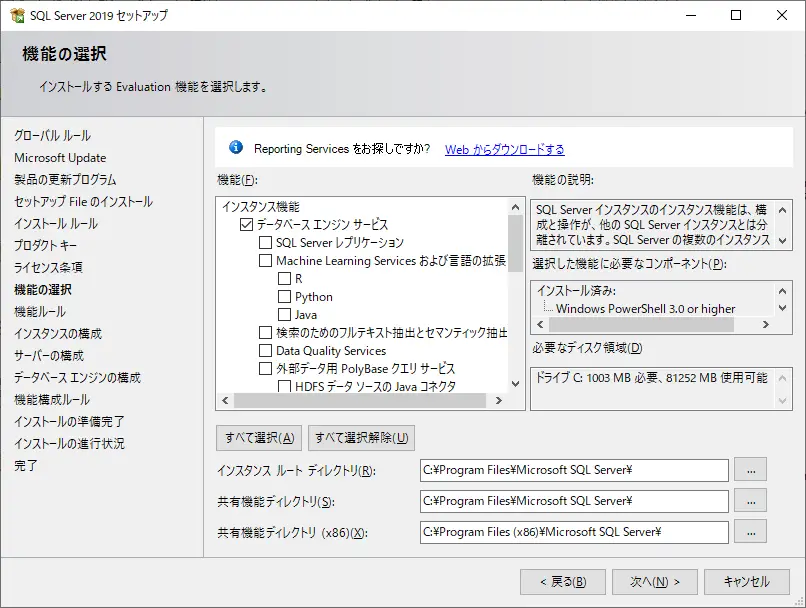Click < 戻る(B) button

coord(563,582)
